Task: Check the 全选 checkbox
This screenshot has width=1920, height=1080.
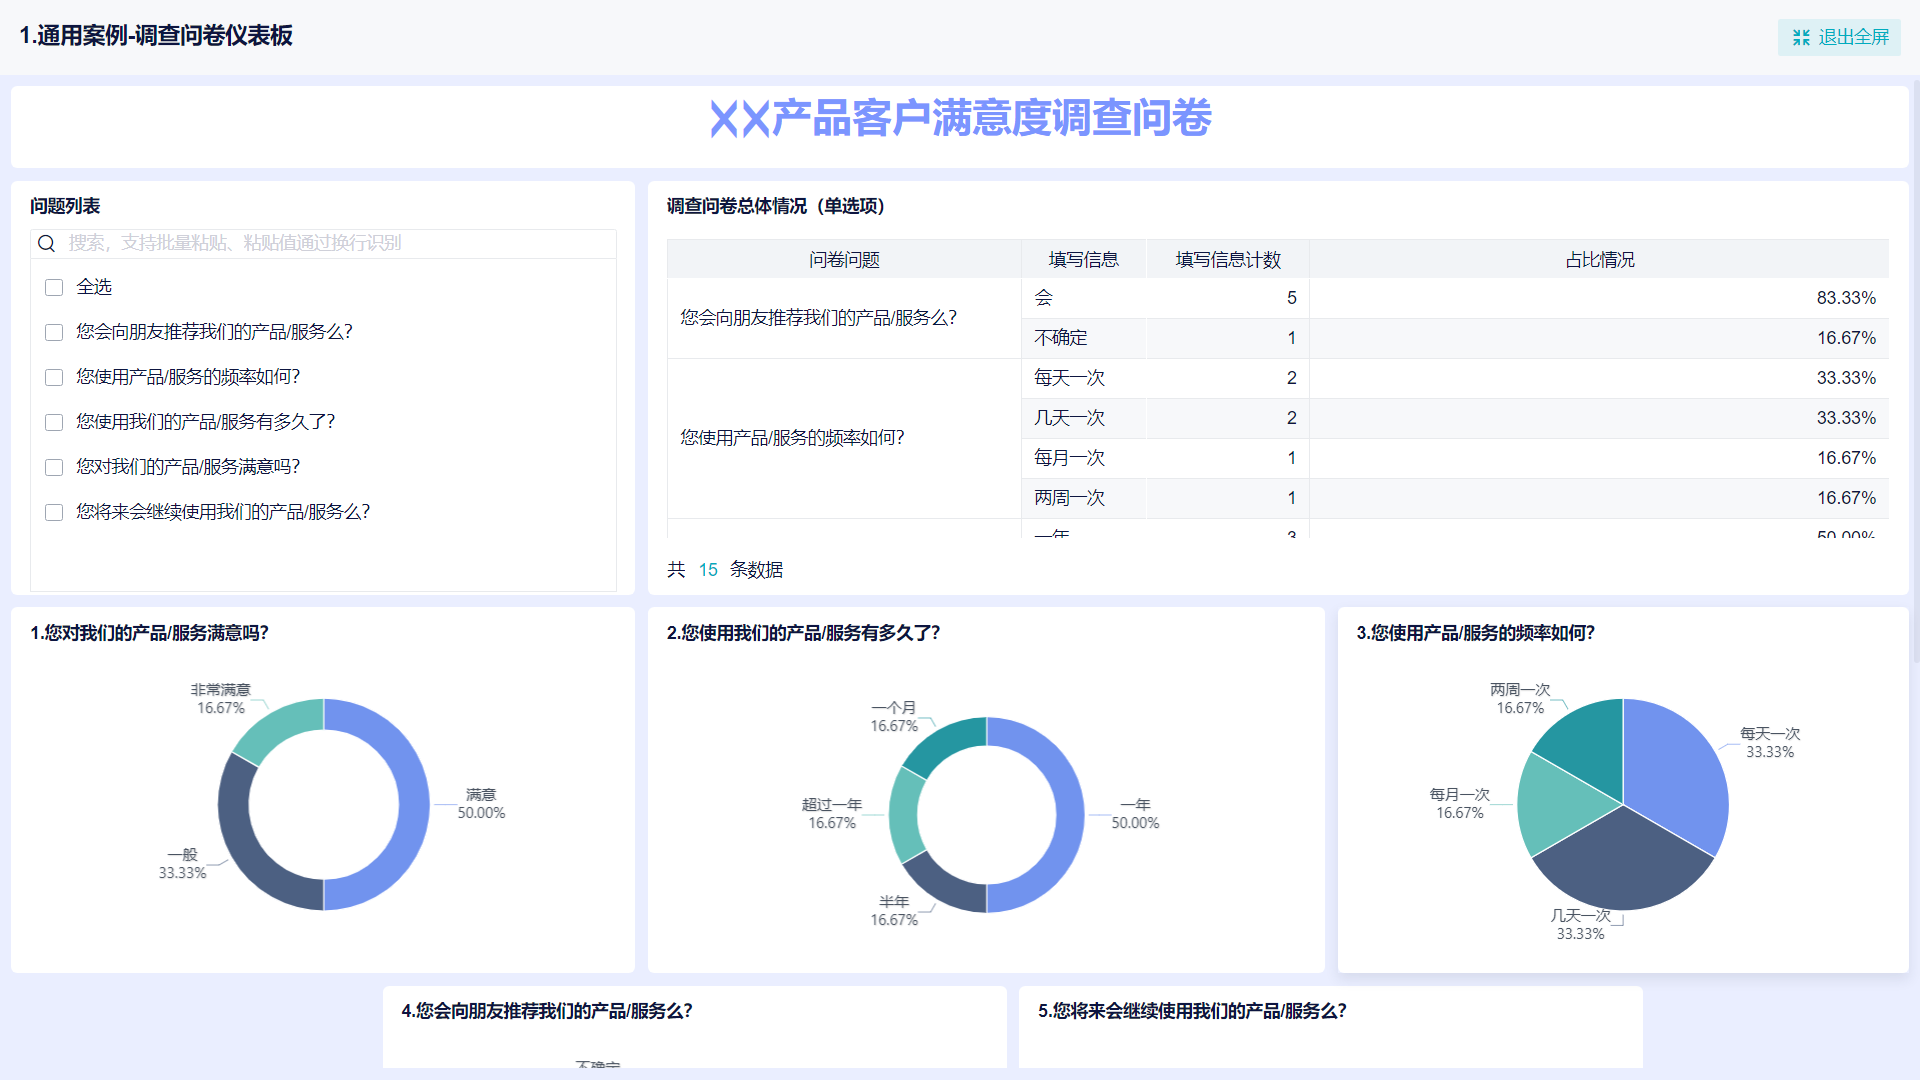Action: 54,287
